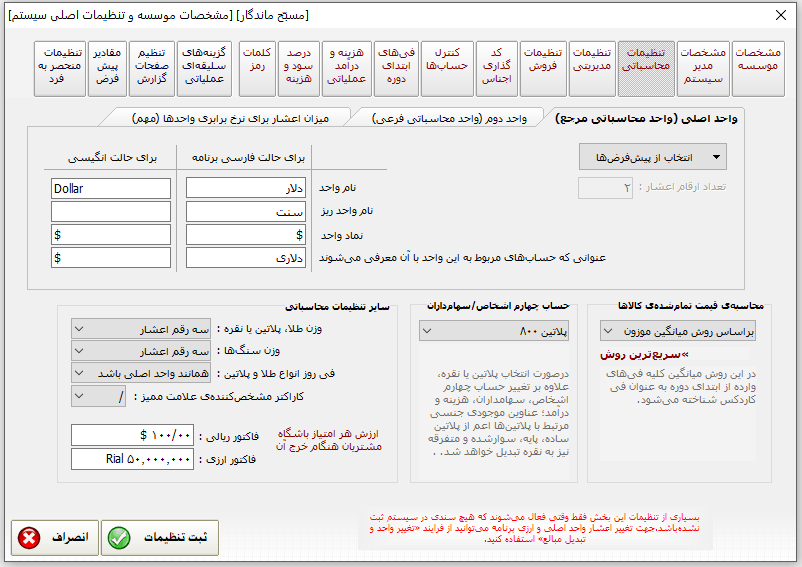
Task: Click the English unit symbol field
Action: point(111,235)
